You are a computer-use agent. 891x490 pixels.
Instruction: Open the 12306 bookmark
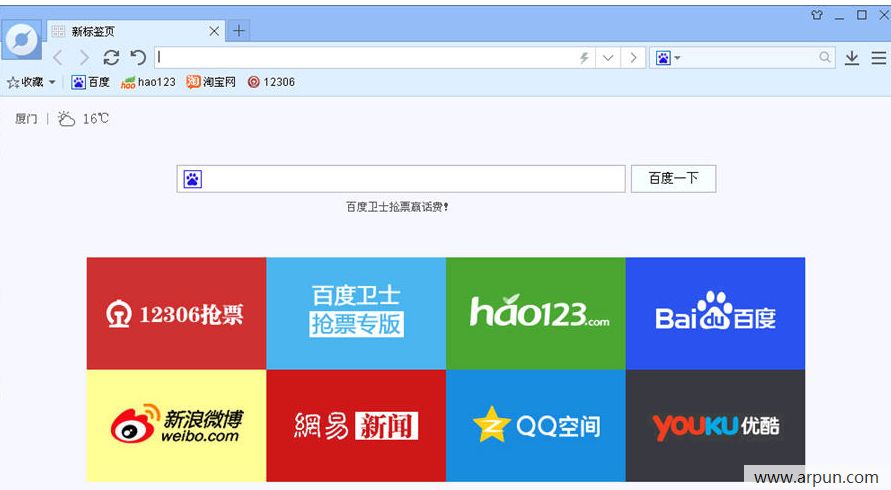pyautogui.click(x=271, y=82)
